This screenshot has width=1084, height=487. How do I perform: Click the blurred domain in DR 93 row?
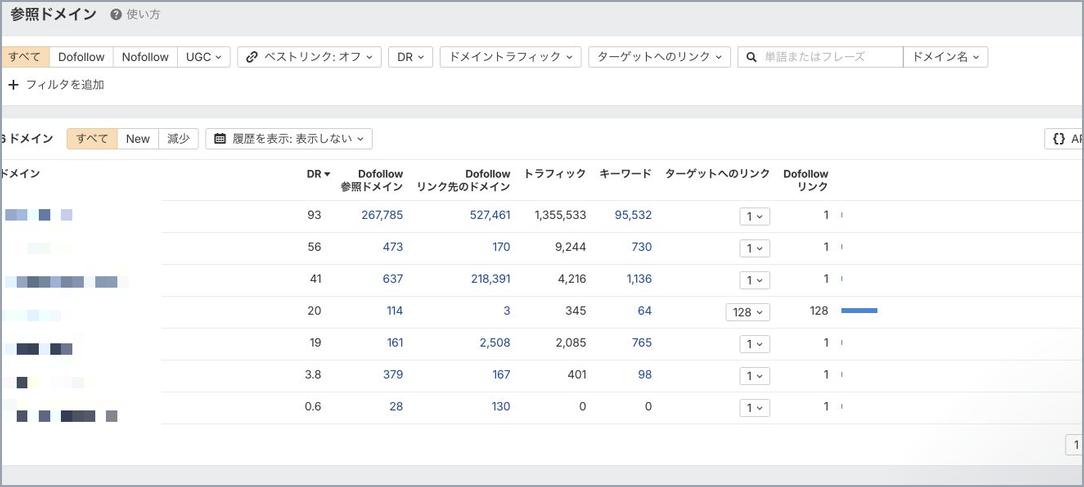point(38,215)
